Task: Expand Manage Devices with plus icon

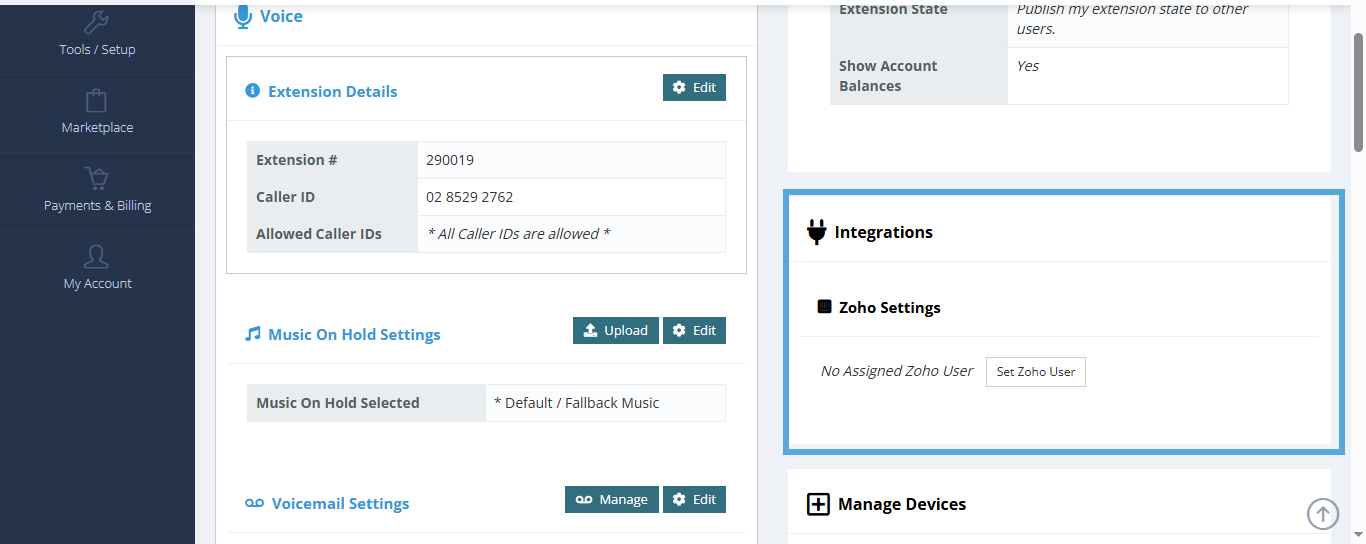Action: coord(818,504)
